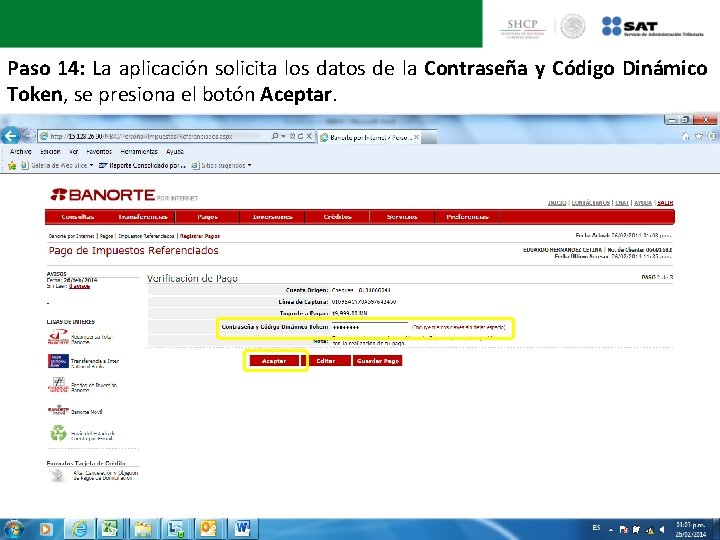This screenshot has height=540, width=720.
Task: Open File Explorer folder in taskbar
Action: click(x=142, y=529)
